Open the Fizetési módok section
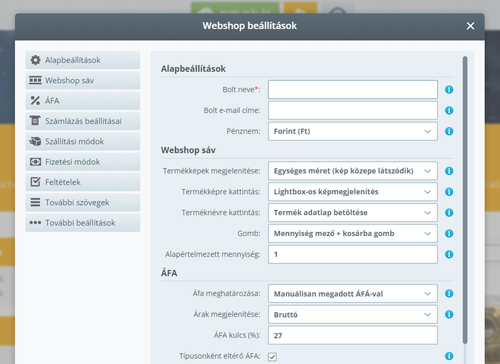The image size is (500, 364). click(x=83, y=162)
